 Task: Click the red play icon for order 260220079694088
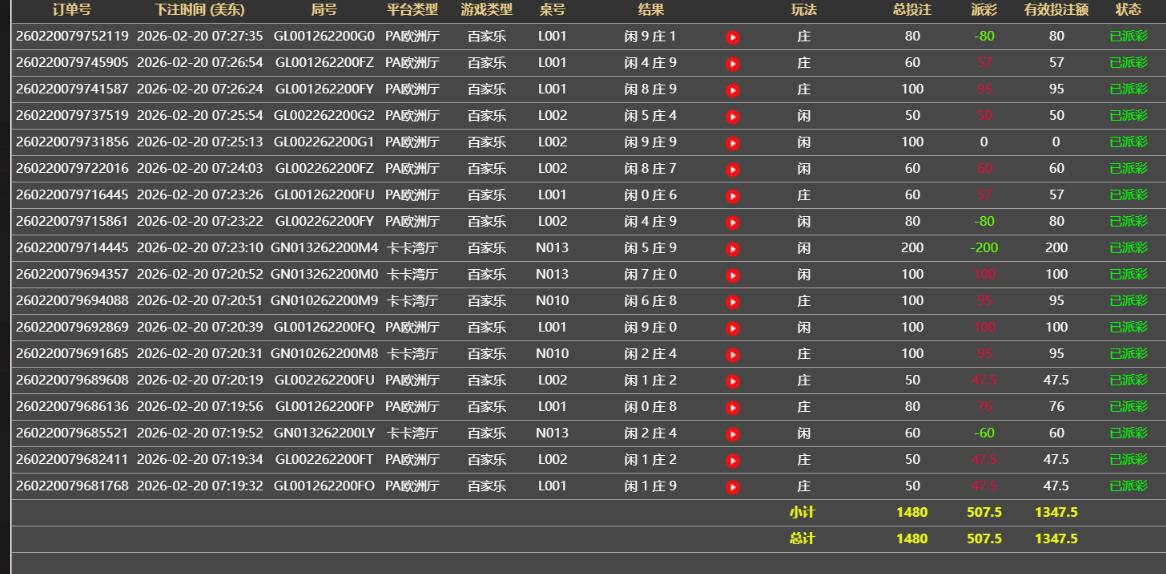(x=732, y=301)
